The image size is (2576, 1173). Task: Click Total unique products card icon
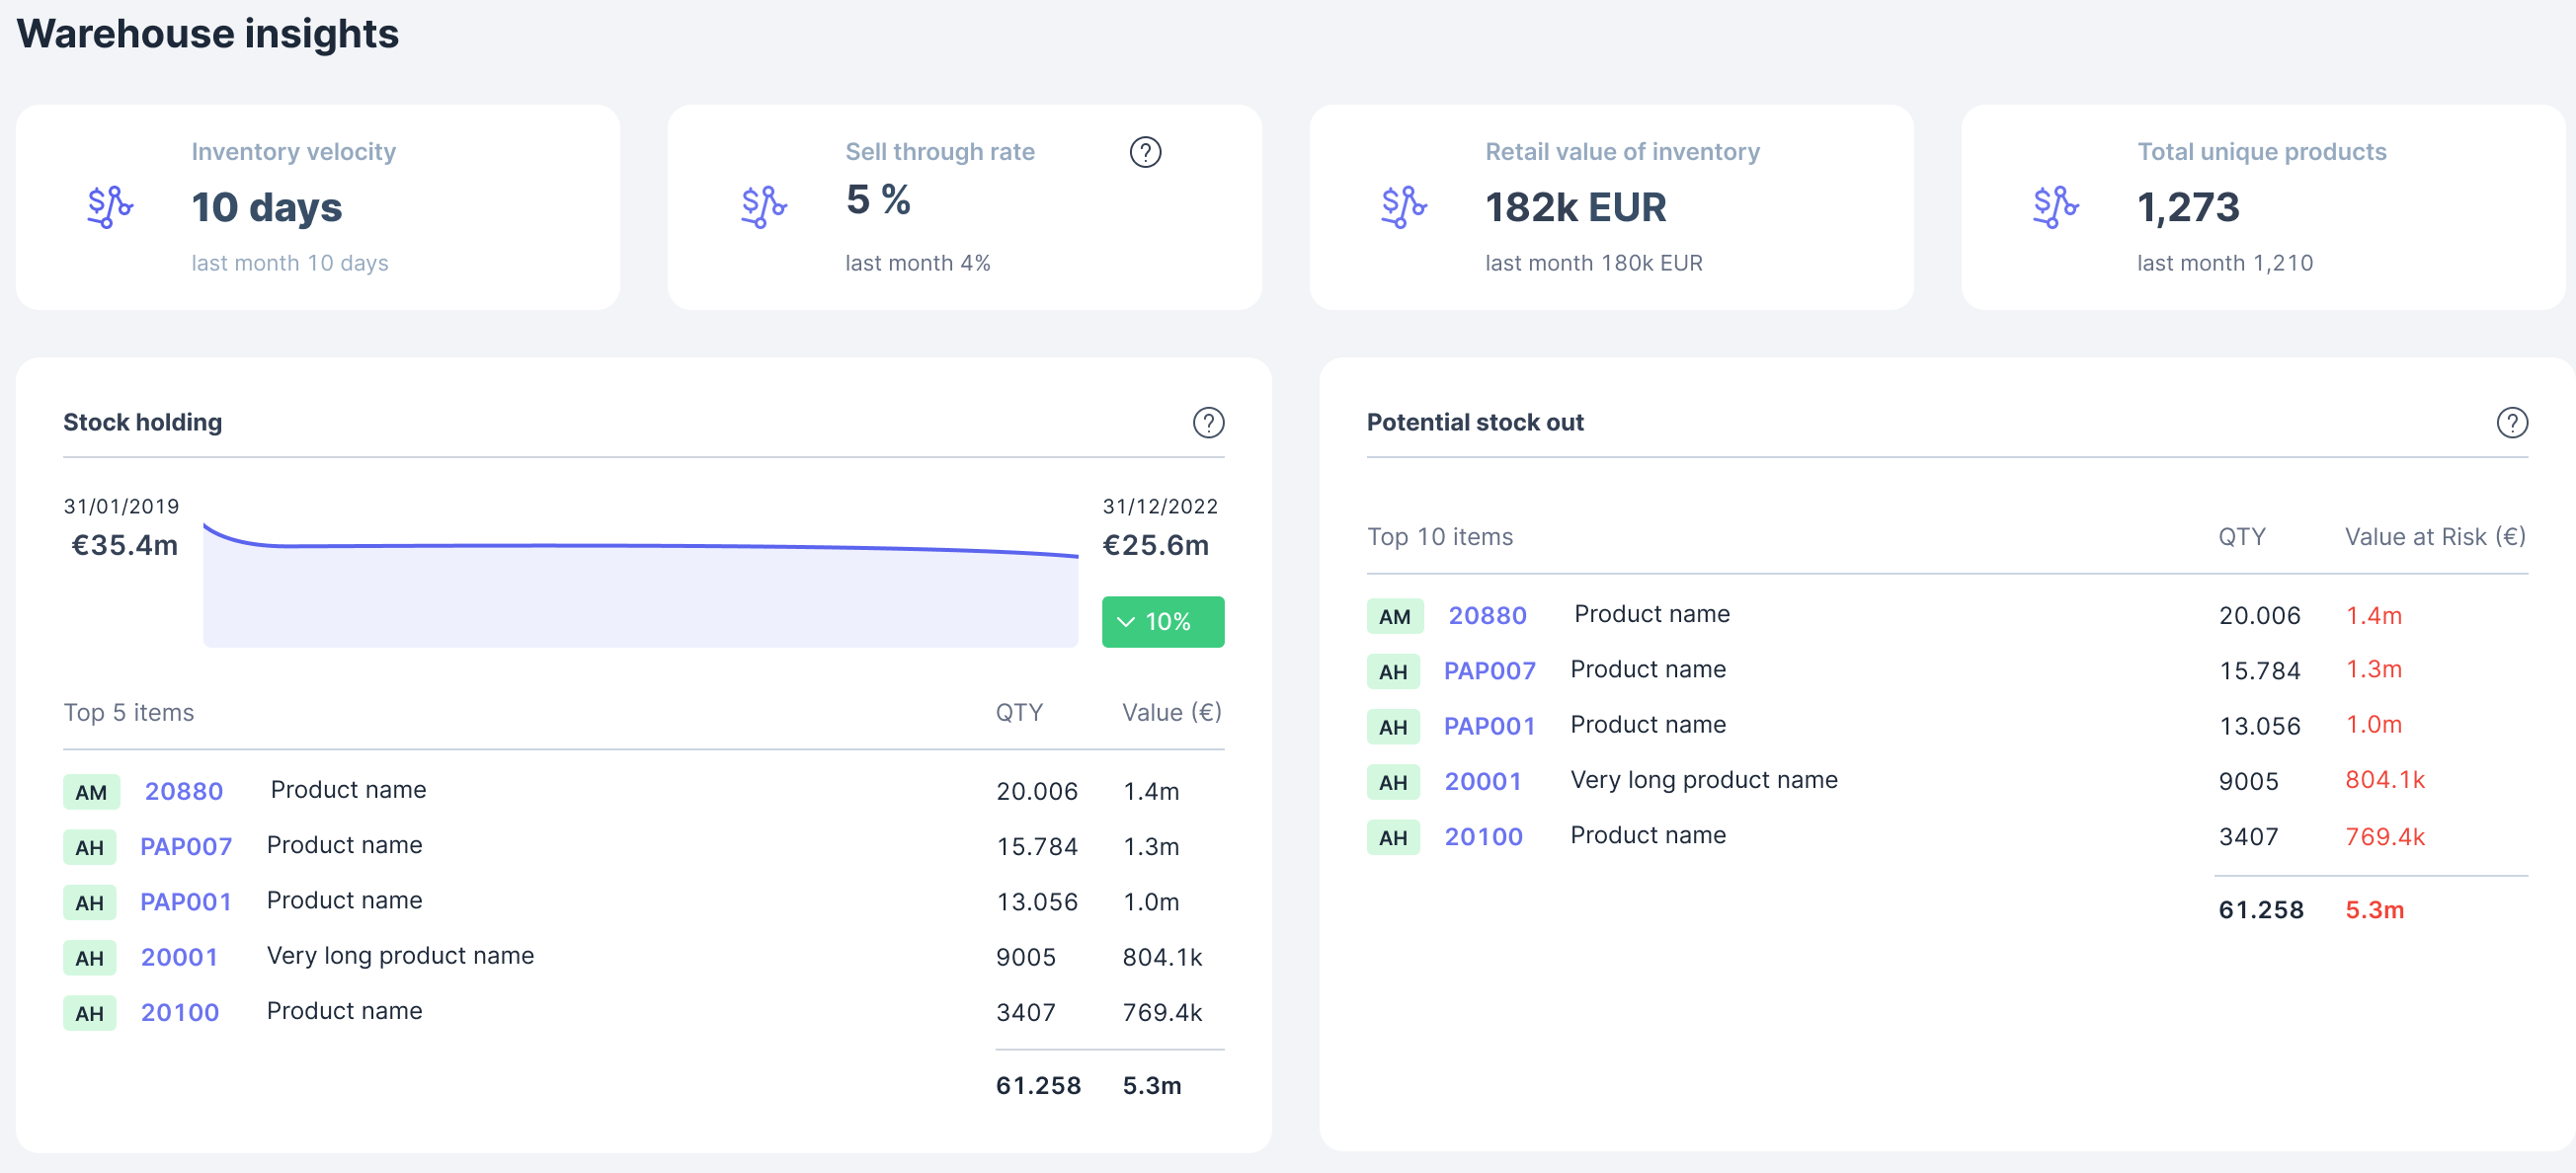(2055, 207)
